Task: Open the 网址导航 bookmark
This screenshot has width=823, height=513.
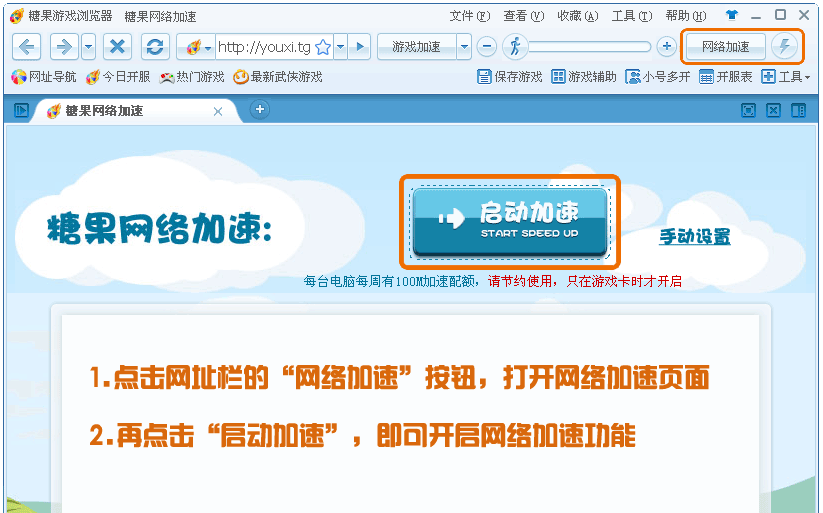Action: pos(44,77)
